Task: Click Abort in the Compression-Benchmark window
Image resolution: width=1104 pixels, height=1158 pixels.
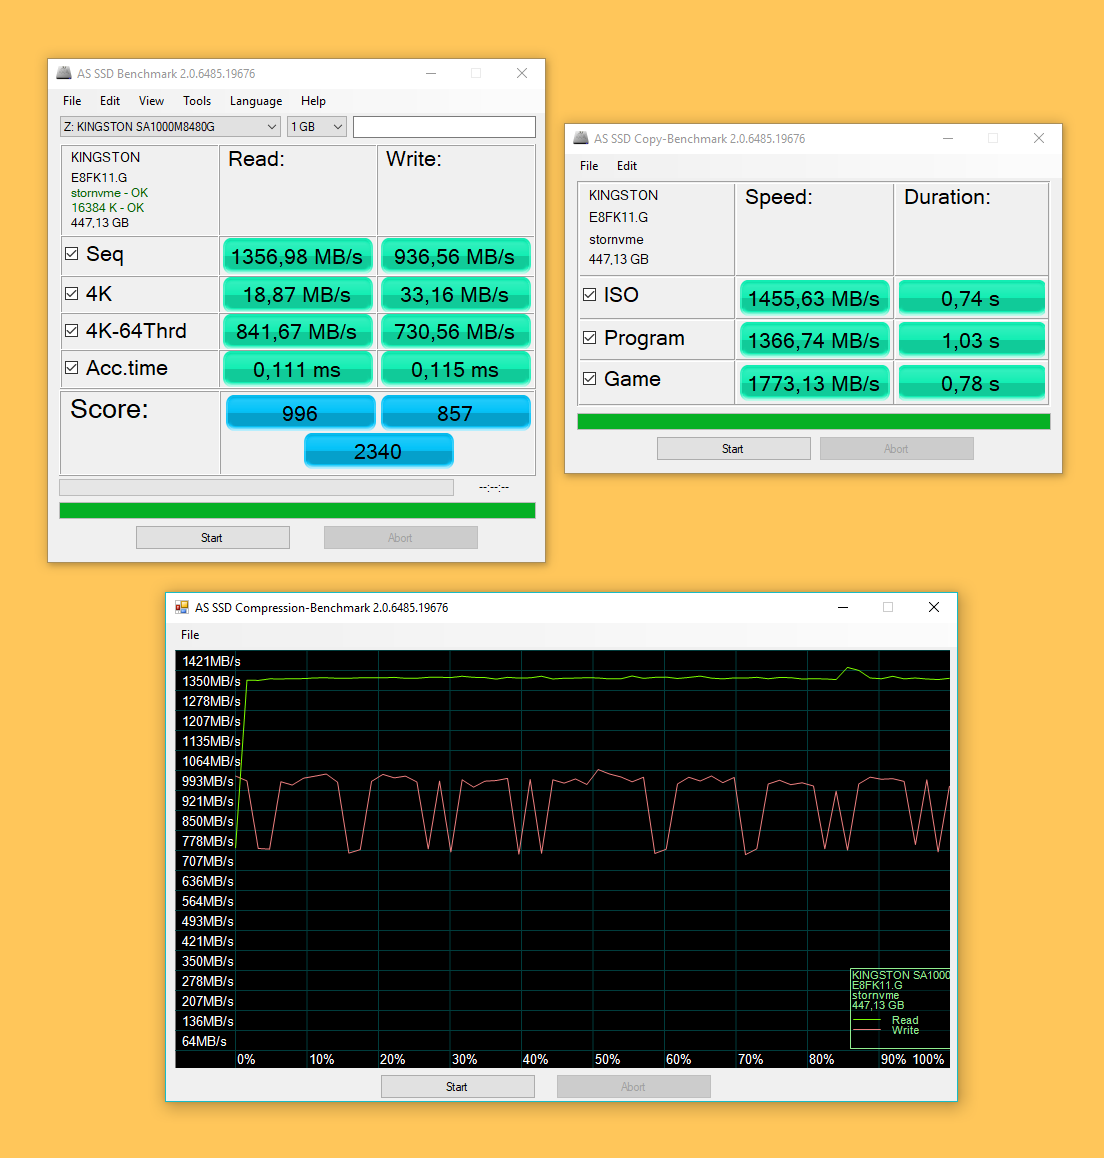Action: 634,1086
